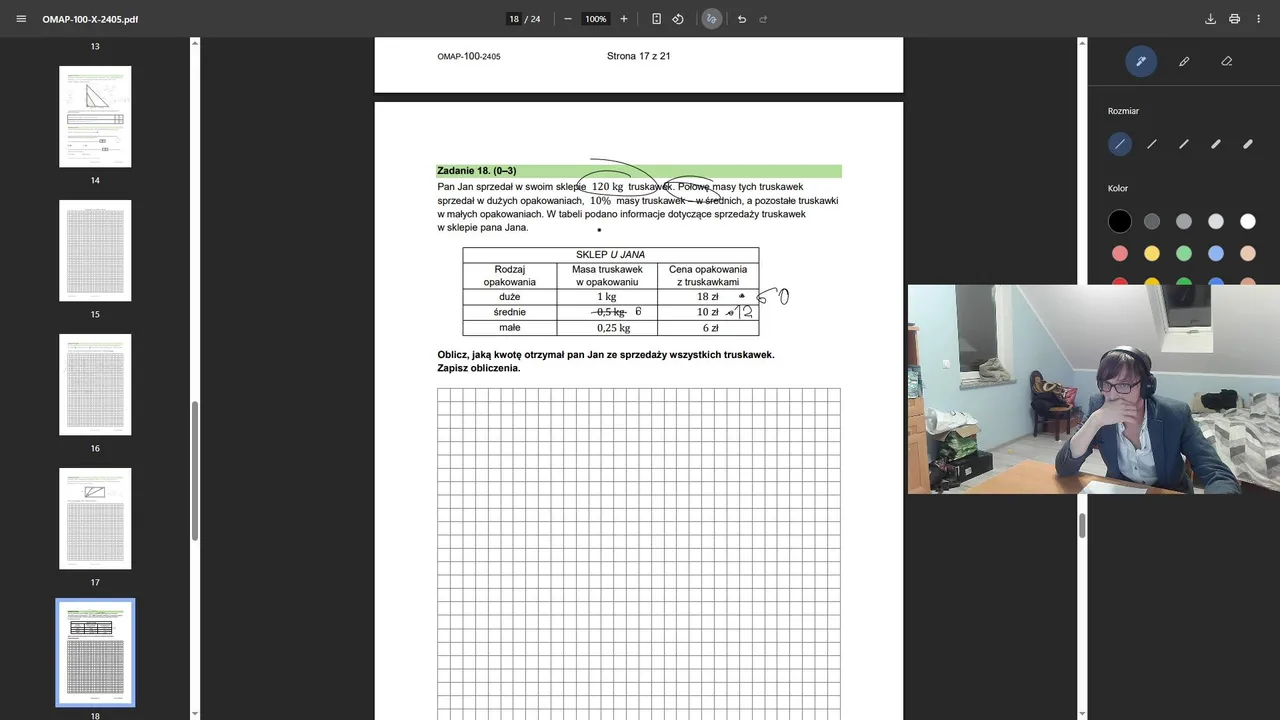The image size is (1280, 720).
Task: Choose the second thickest pen size
Action: 1216,144
